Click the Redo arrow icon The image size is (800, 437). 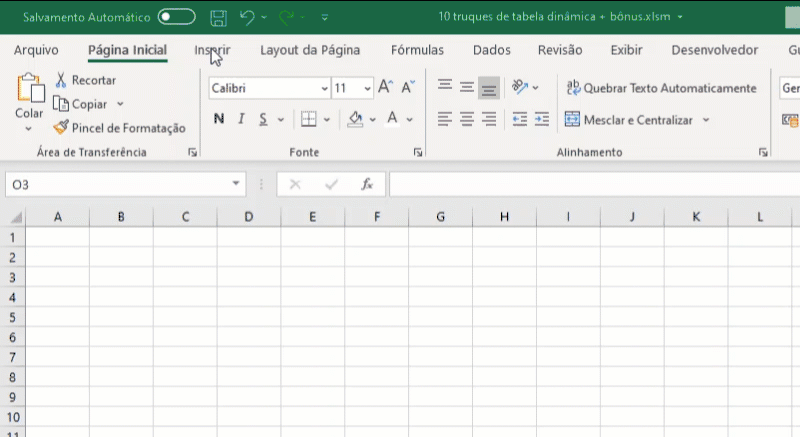coord(286,17)
